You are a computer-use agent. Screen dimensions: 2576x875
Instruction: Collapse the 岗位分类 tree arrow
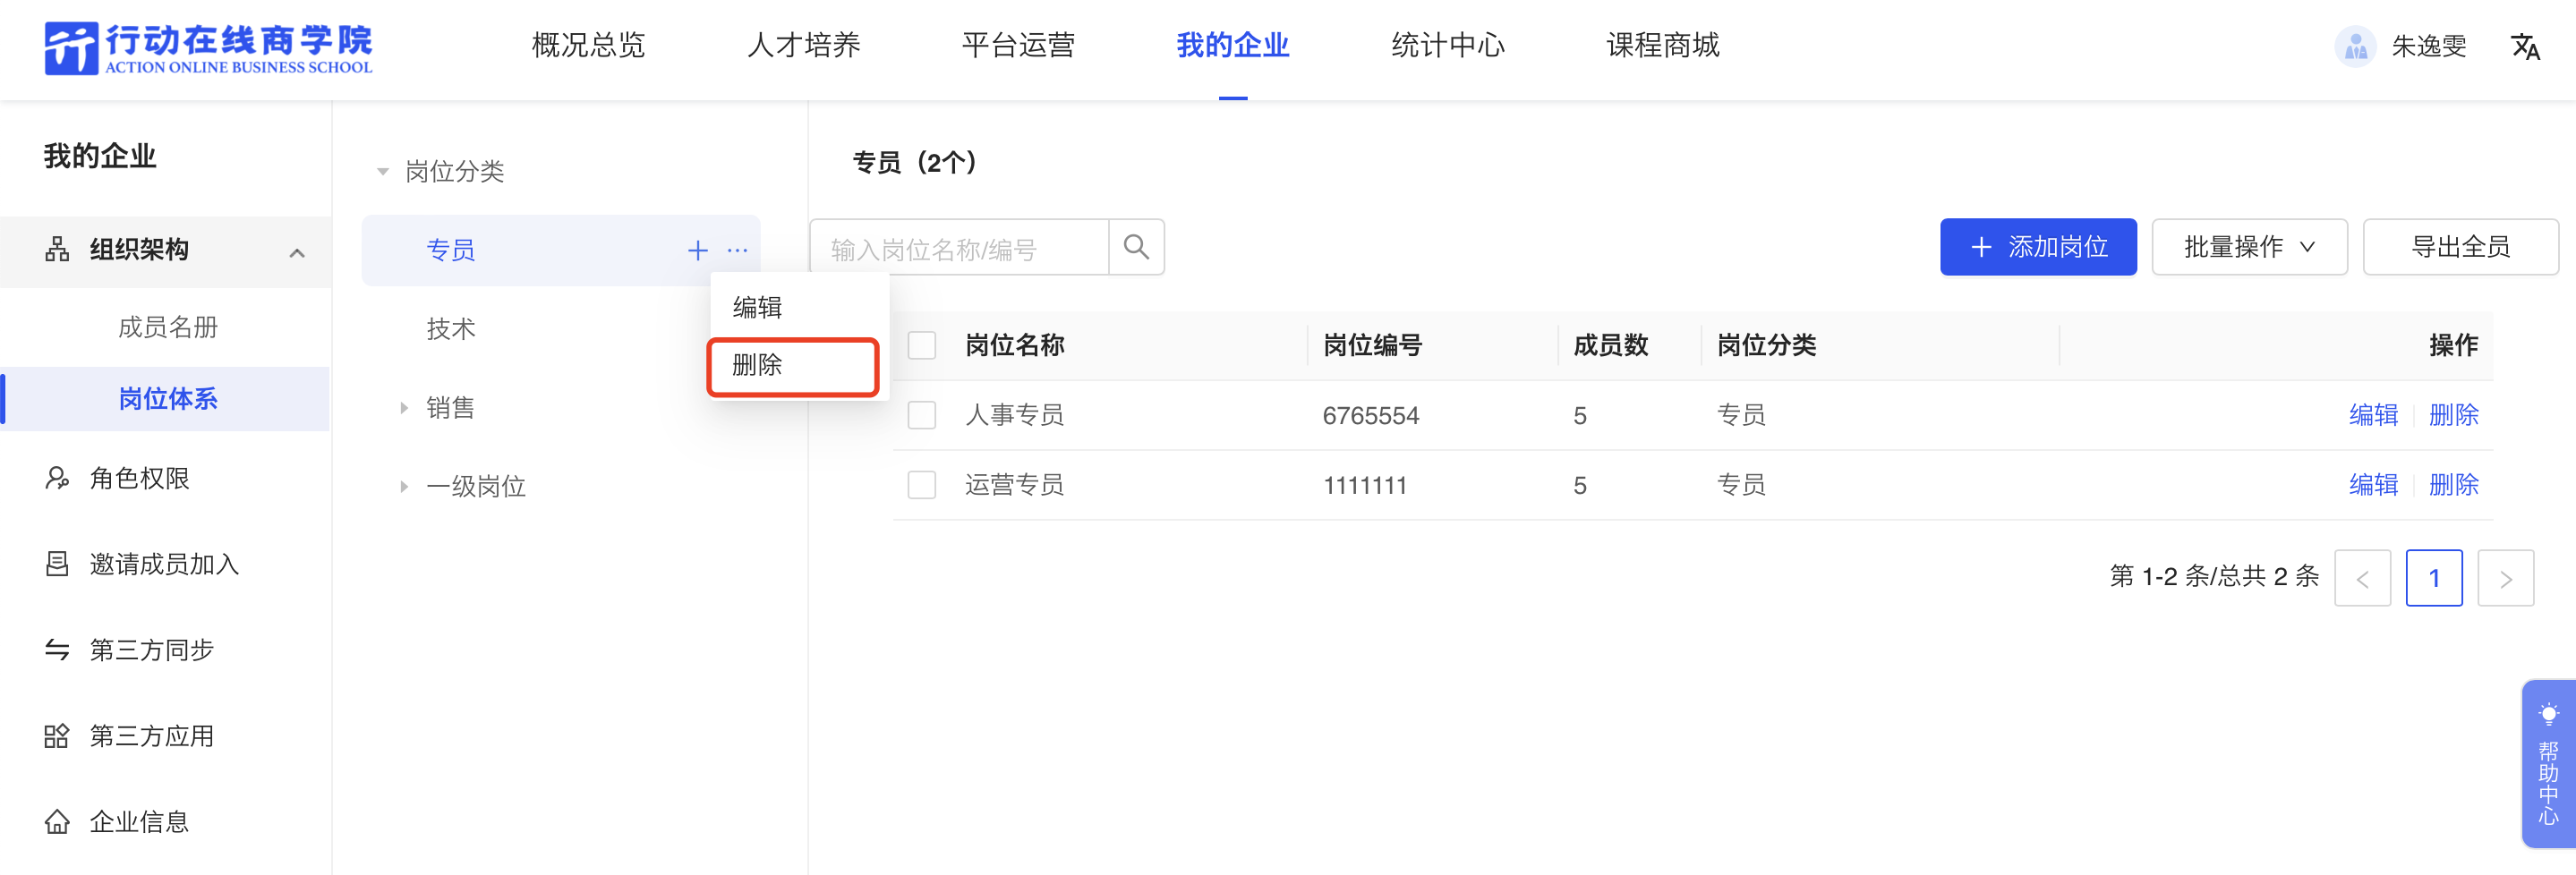[x=382, y=172]
